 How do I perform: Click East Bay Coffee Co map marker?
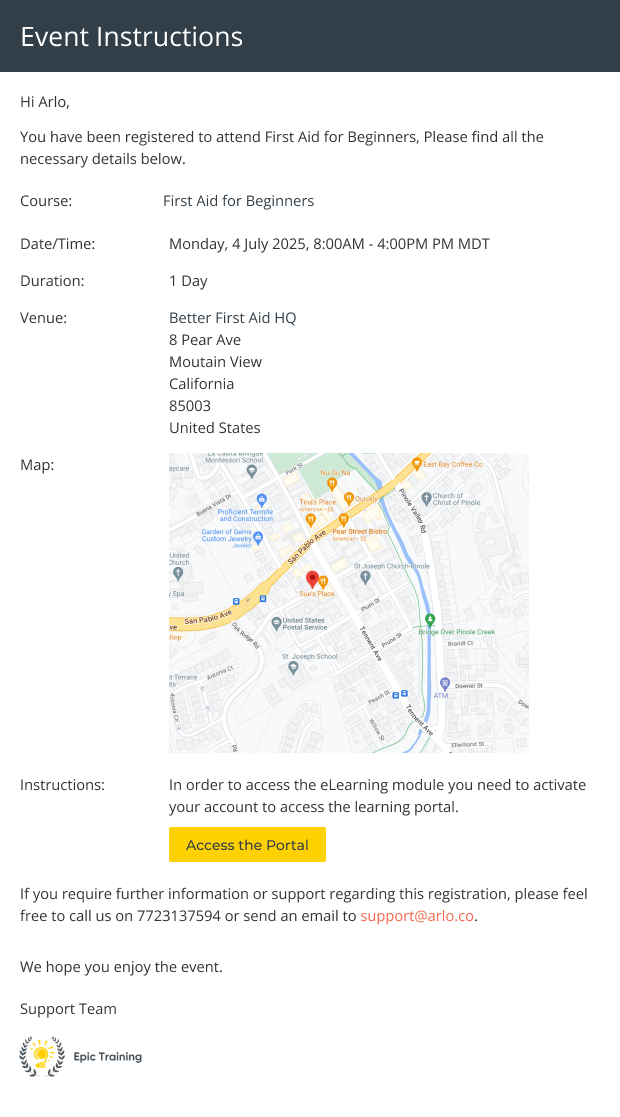pyautogui.click(x=417, y=465)
